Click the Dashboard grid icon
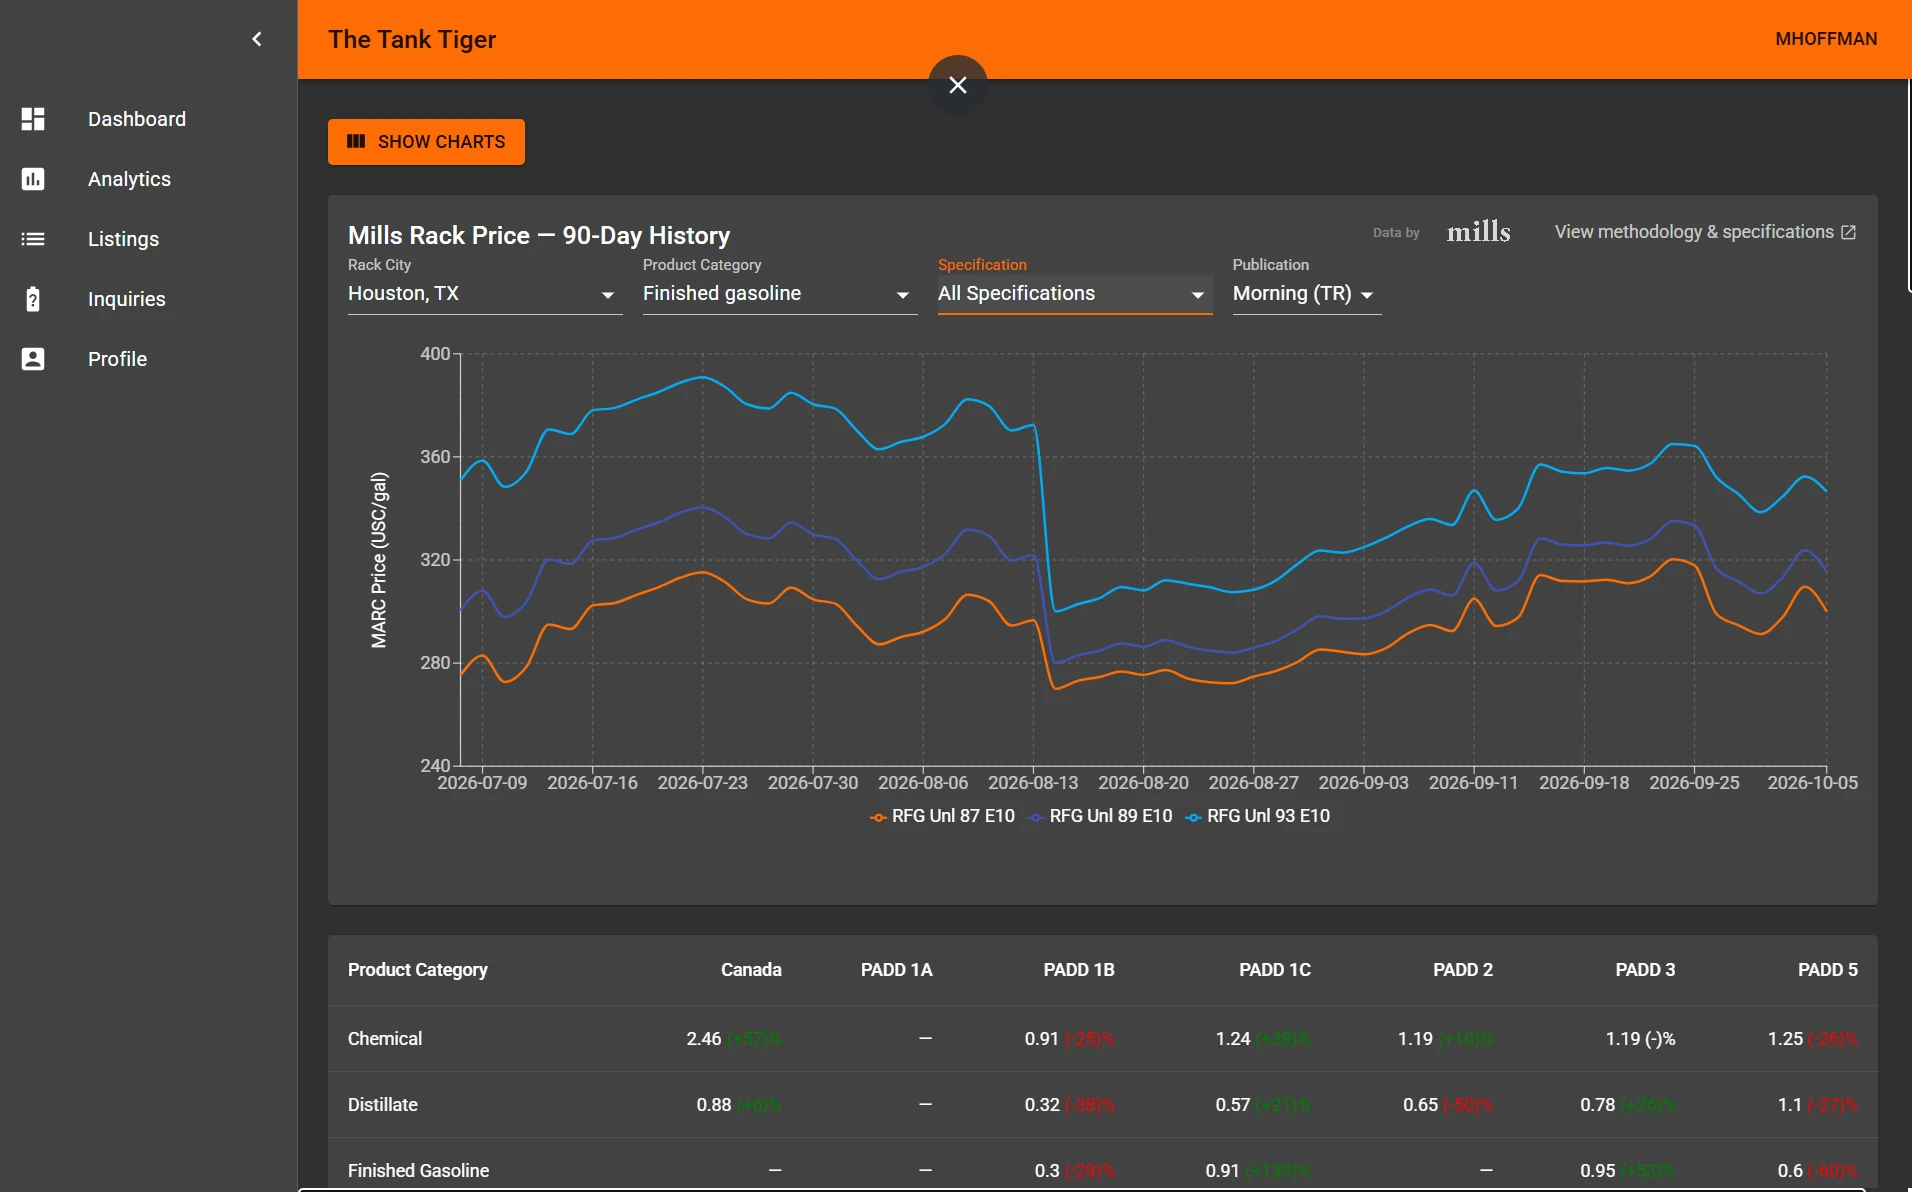Screen dimensions: 1912x1192 pyautogui.click(x=33, y=119)
